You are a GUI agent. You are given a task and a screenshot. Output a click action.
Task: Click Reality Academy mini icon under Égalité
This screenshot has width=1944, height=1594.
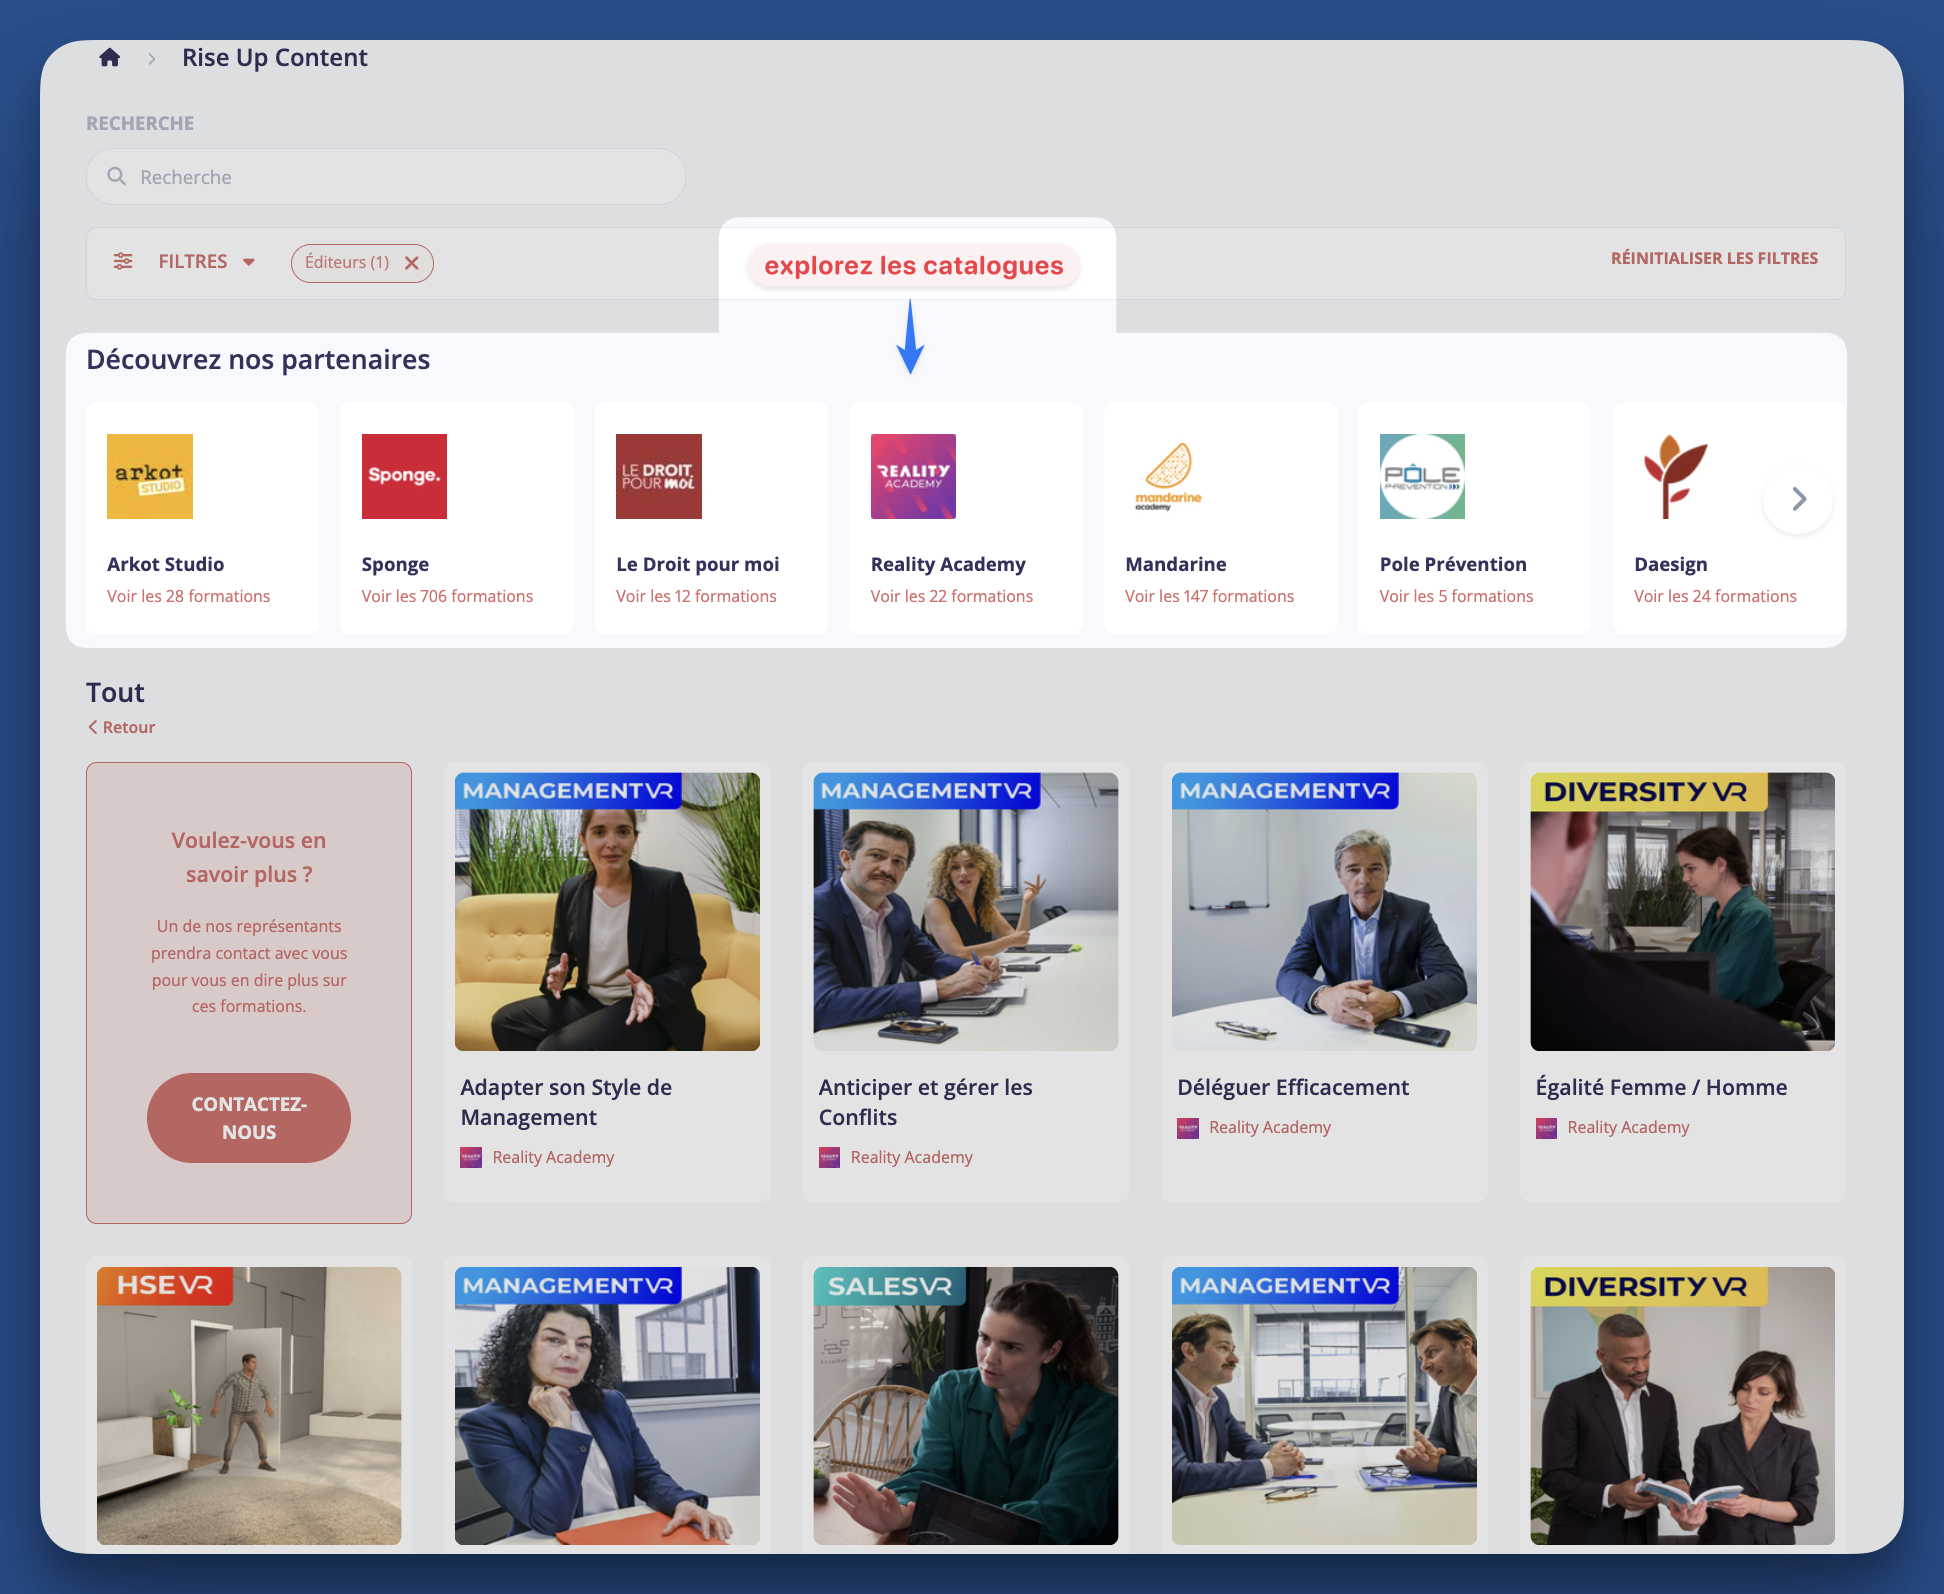click(x=1546, y=1128)
